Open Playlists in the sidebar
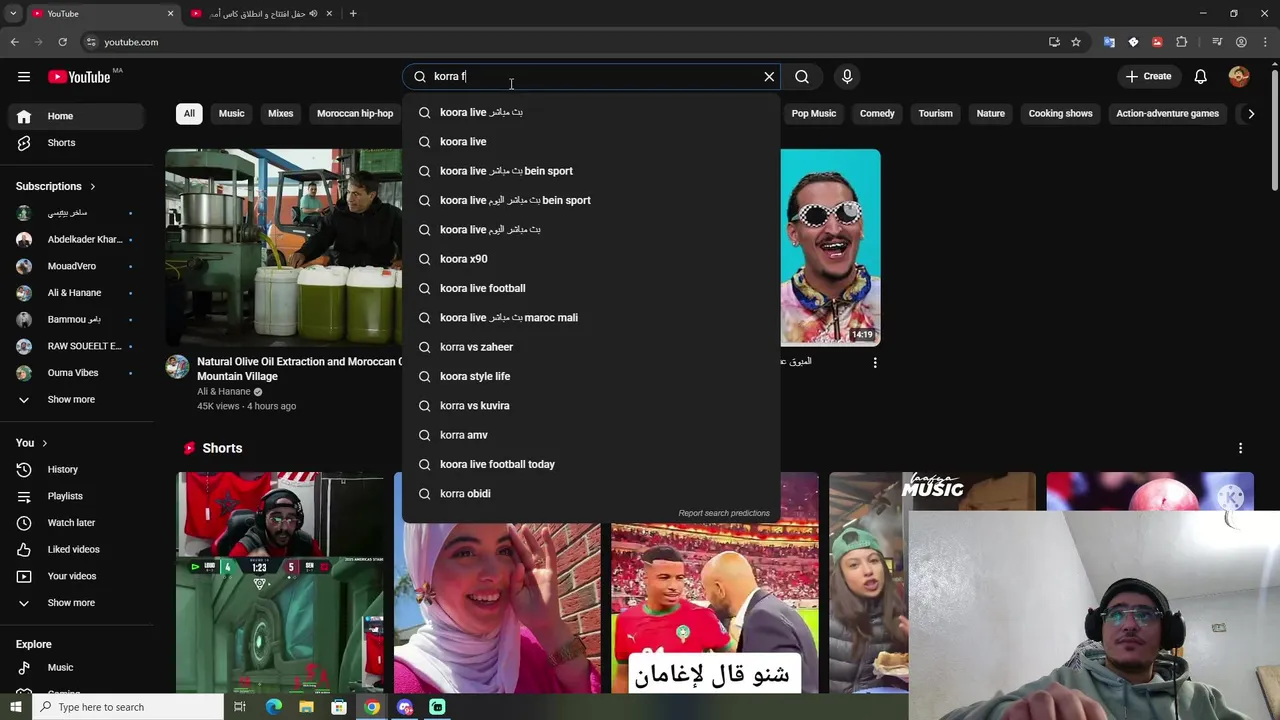Image resolution: width=1280 pixels, height=720 pixels. [78, 496]
